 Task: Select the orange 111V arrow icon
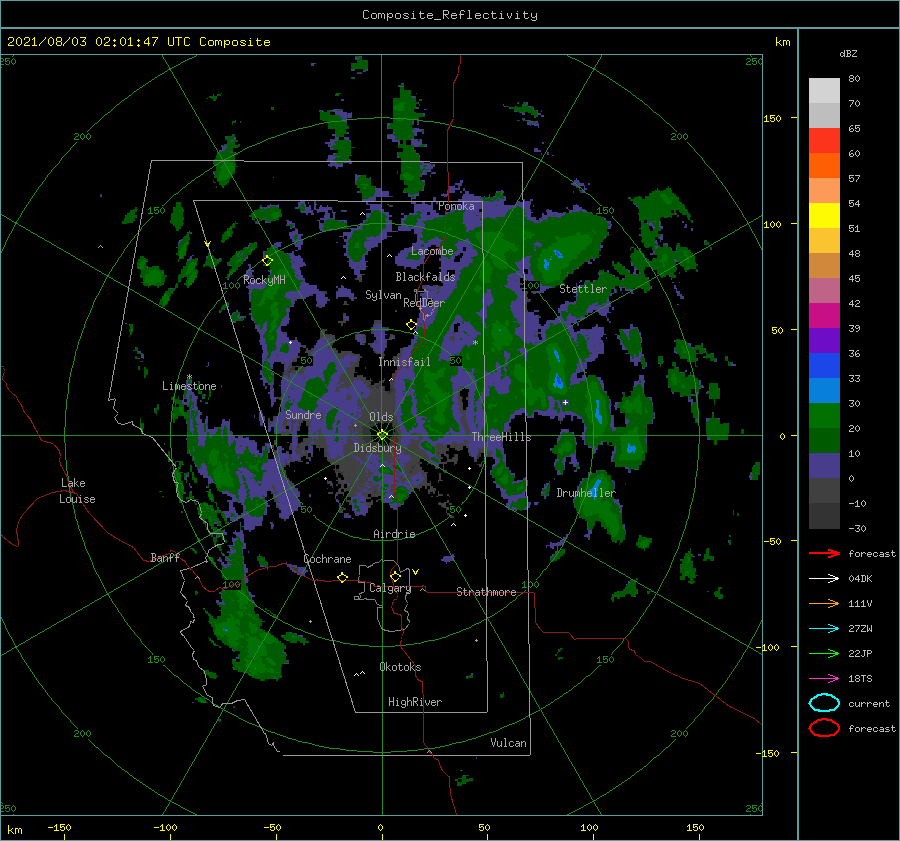click(824, 603)
